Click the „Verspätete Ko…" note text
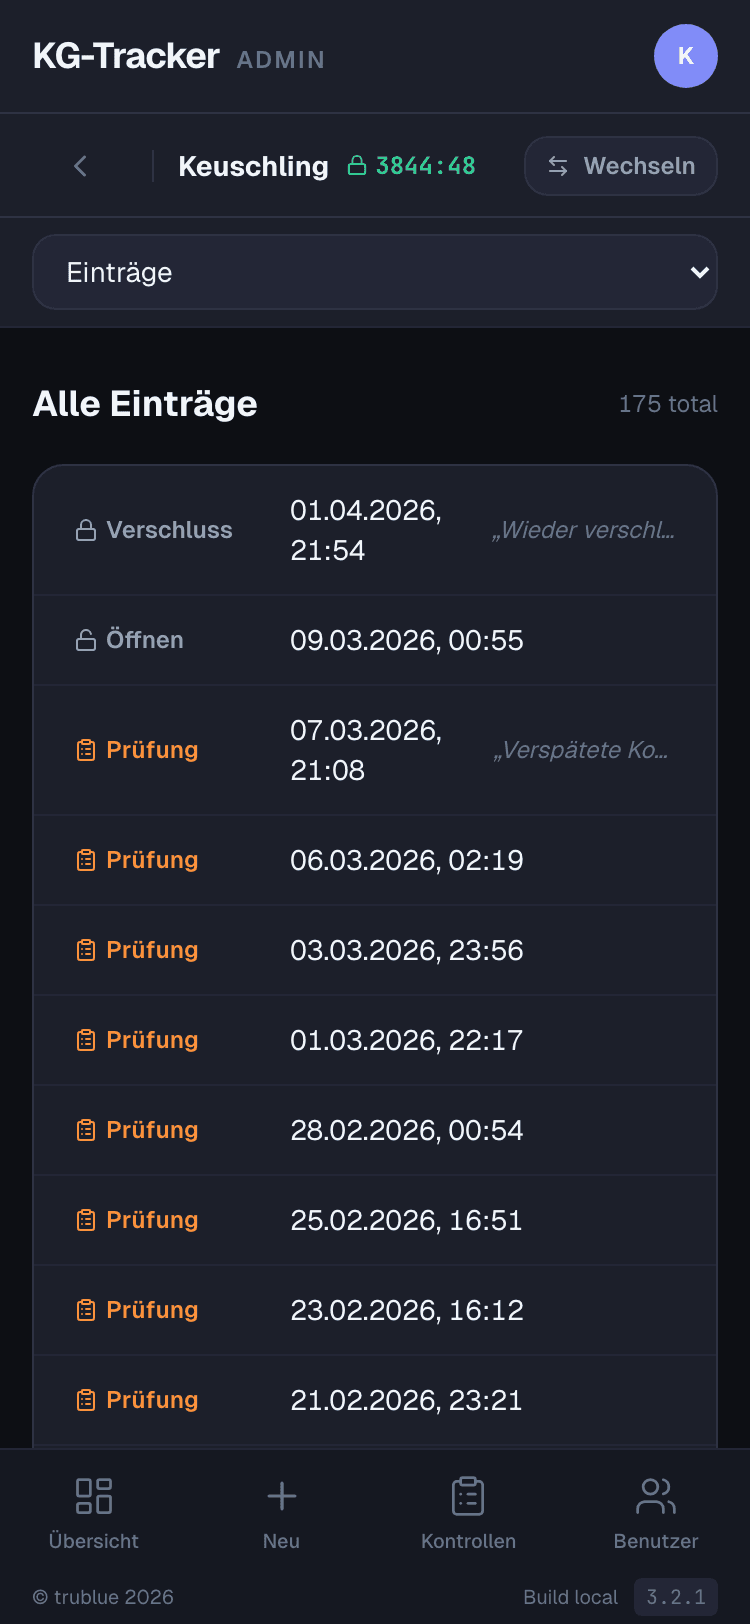Viewport: 750px width, 1624px height. (x=581, y=750)
